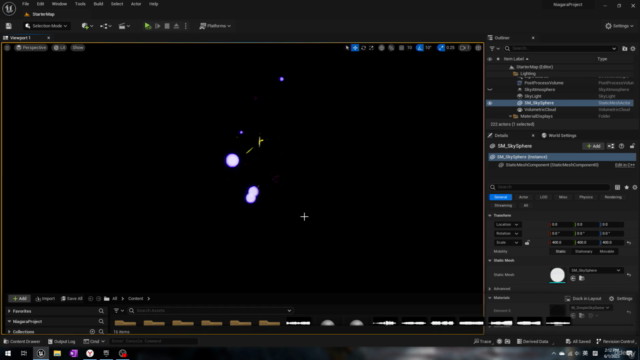This screenshot has width=640, height=360.
Task: Open the SM_SkySphere static mesh dropdown
Action: [596, 270]
